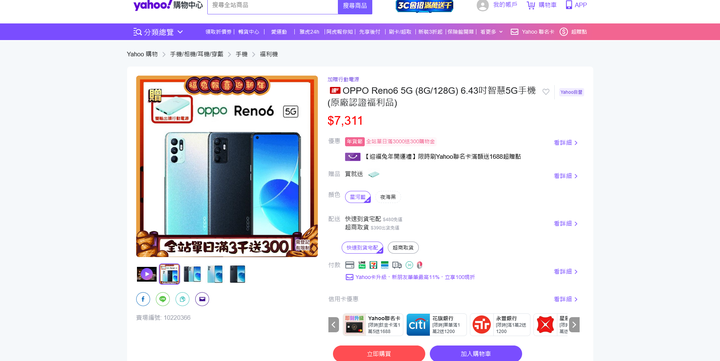Screen dimensions: 720x361
Task: Go to 手機 breadcrumb
Action: (x=242, y=54)
